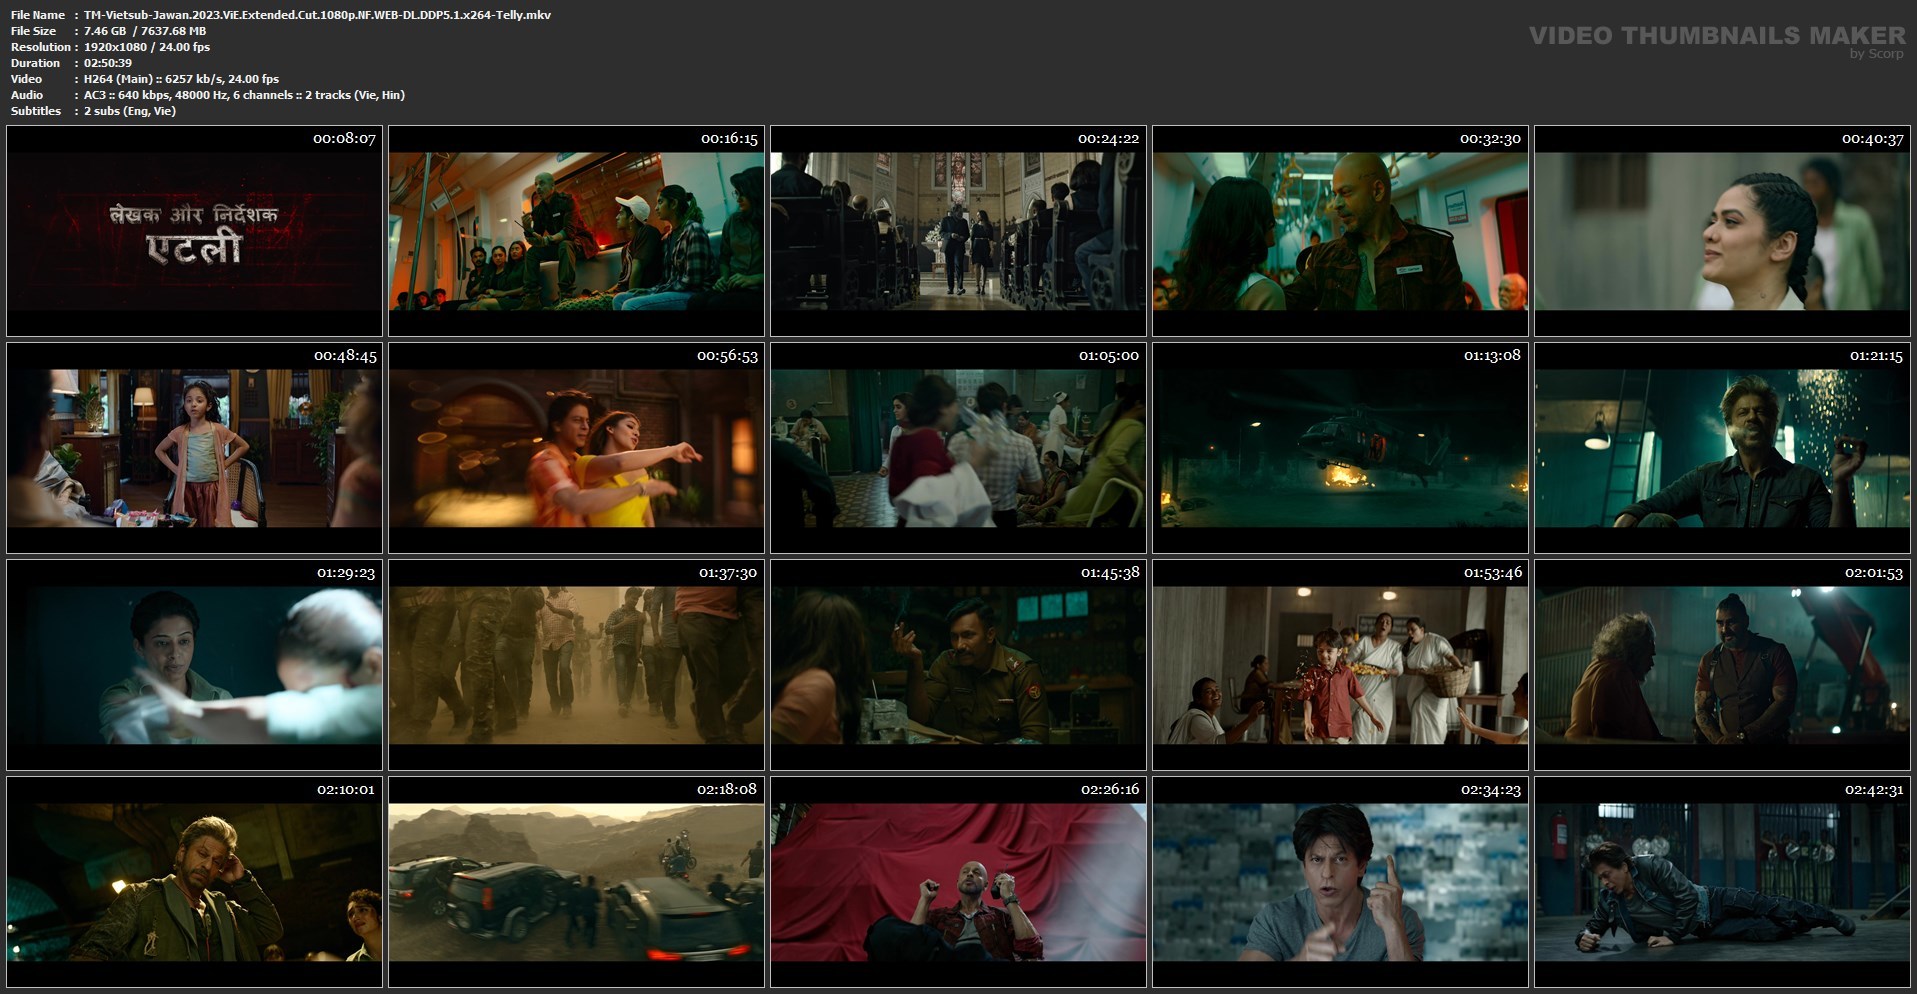This screenshot has width=1917, height=994.
Task: Open the 01:45:38 police officer thumbnail
Action: (958, 665)
